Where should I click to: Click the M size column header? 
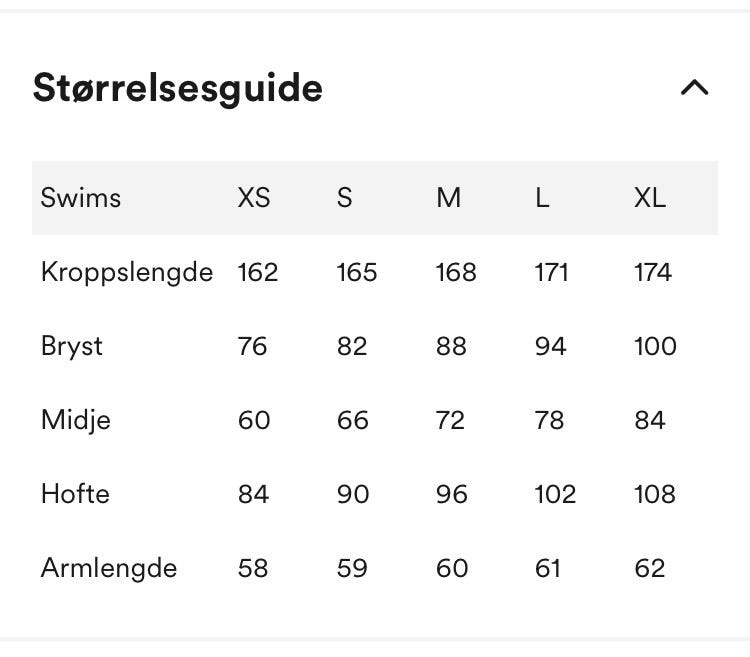(449, 198)
